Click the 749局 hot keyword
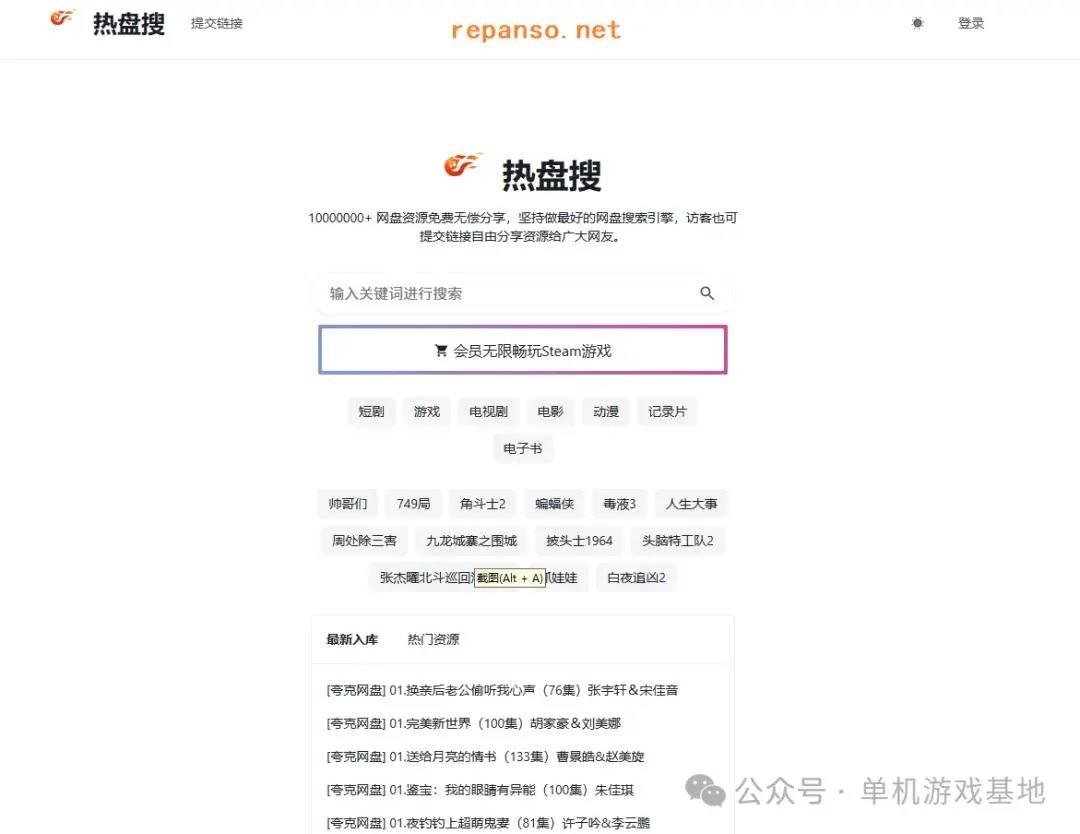1080x834 pixels. tap(413, 504)
